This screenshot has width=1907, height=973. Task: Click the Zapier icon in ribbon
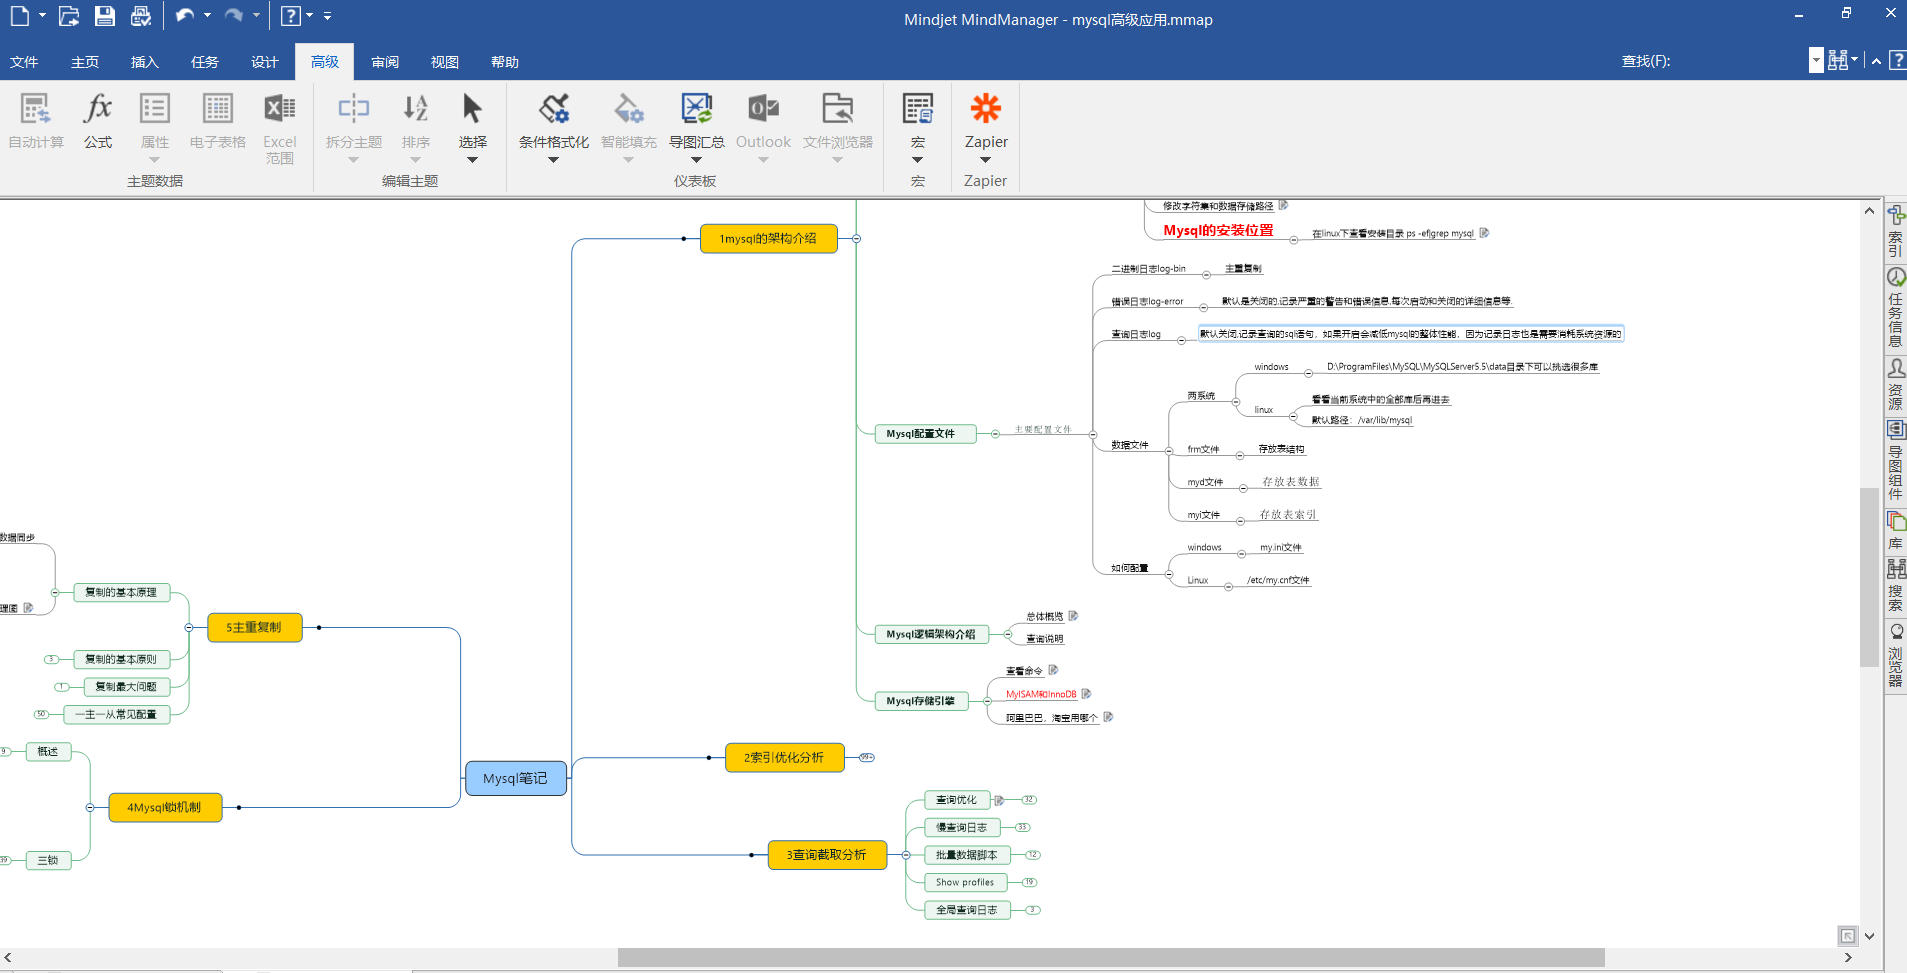point(985,109)
